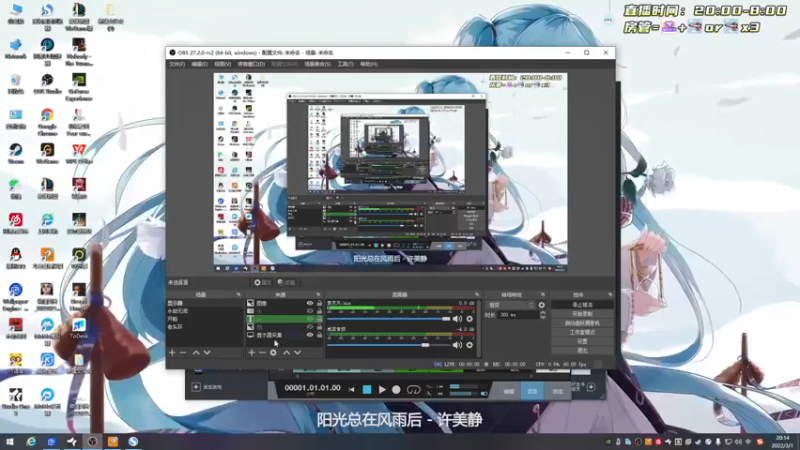
Task: Select 显示器 scene in Scenes list
Action: point(204,303)
